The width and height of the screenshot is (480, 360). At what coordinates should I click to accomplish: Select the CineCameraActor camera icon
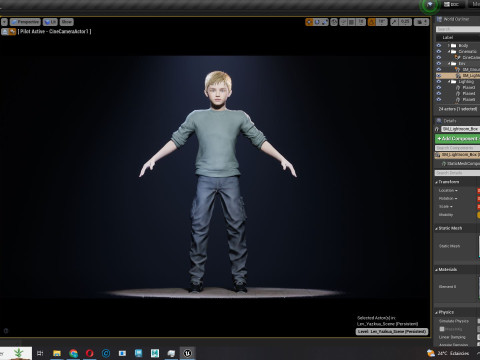458,58
